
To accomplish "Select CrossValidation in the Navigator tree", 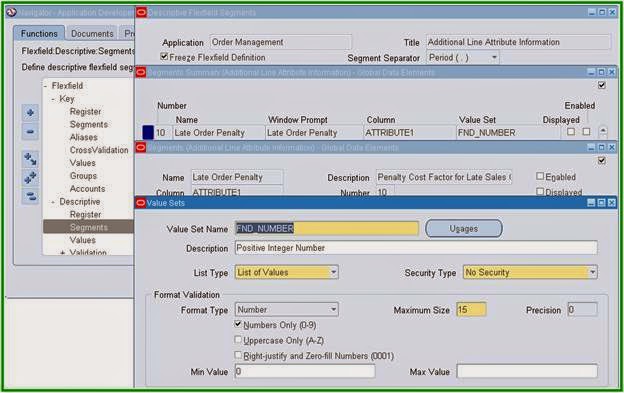I will pyautogui.click(x=99, y=150).
